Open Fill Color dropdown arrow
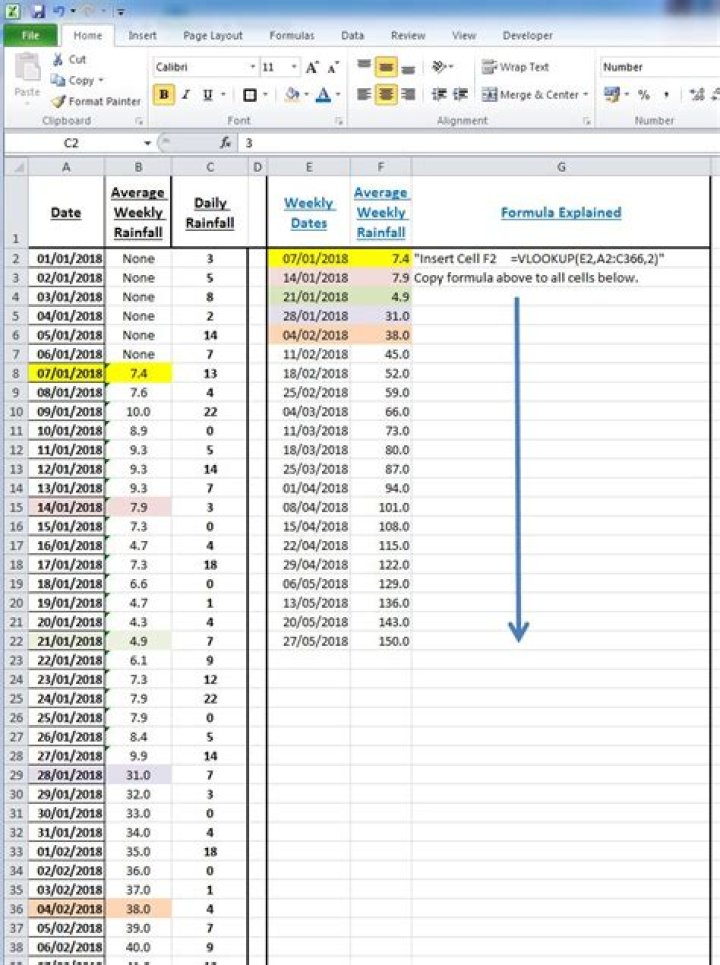Screen dimensions: 720x965 306,95
